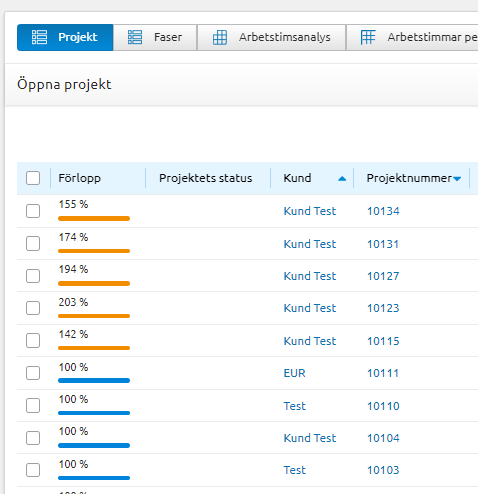Screen dimensions: 478x494
Task: Click the Förlopp column header
Action: pyautogui.click(x=80, y=178)
